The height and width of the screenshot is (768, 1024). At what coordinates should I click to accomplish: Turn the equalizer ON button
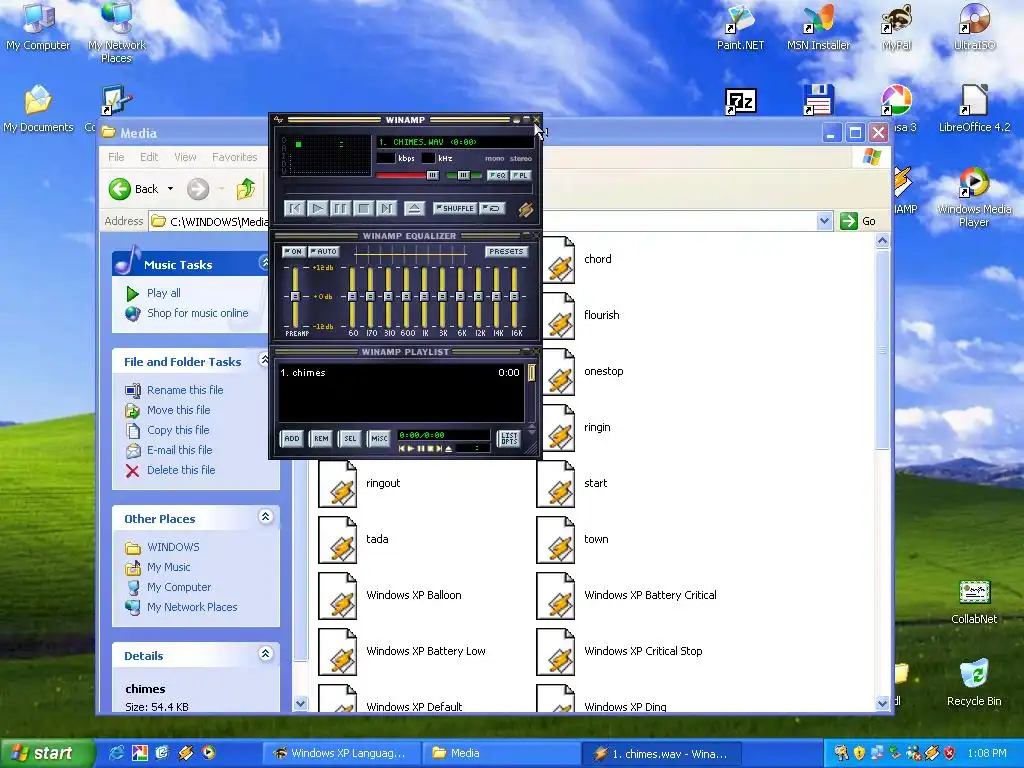pyautogui.click(x=293, y=251)
